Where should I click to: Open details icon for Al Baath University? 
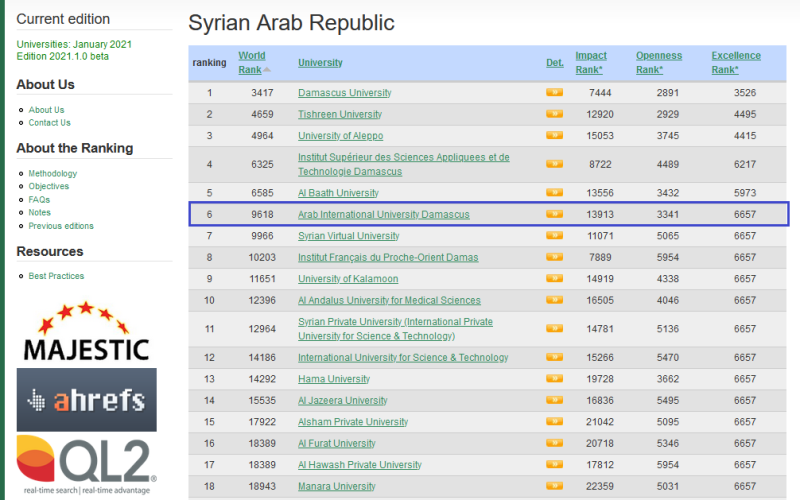[553, 193]
